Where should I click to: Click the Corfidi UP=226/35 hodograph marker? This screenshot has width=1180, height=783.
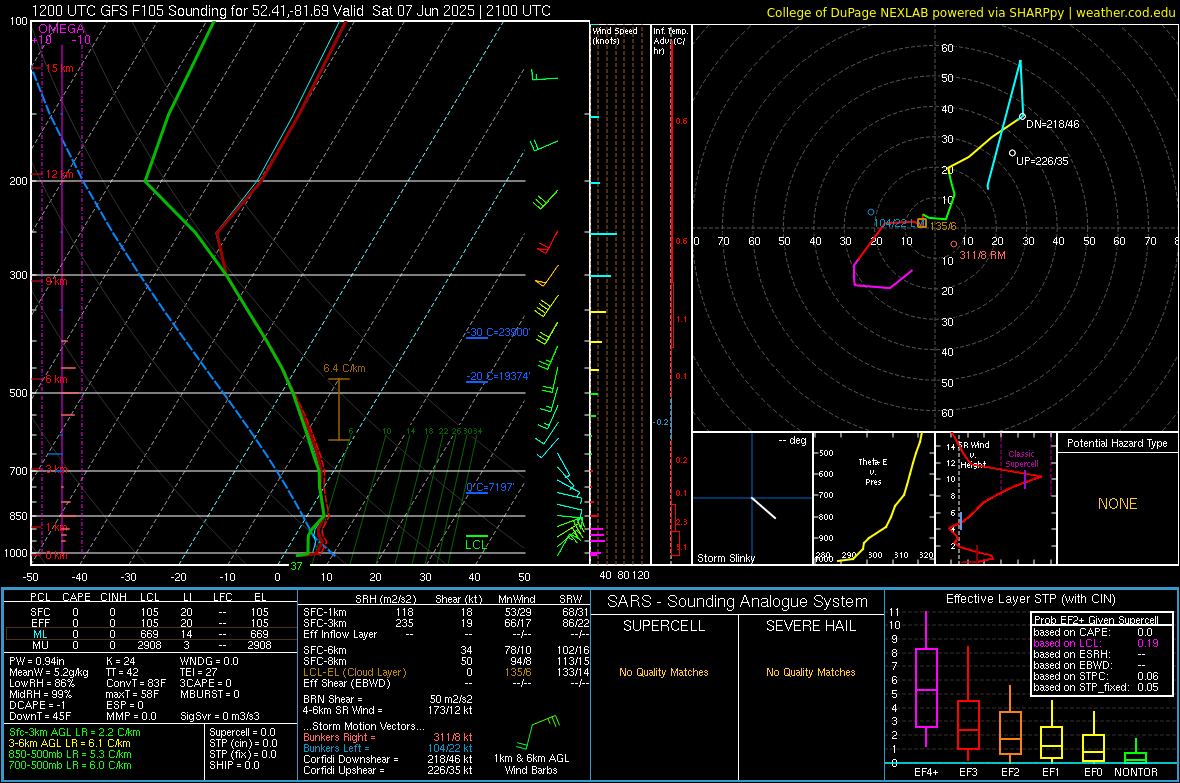coord(1012,153)
